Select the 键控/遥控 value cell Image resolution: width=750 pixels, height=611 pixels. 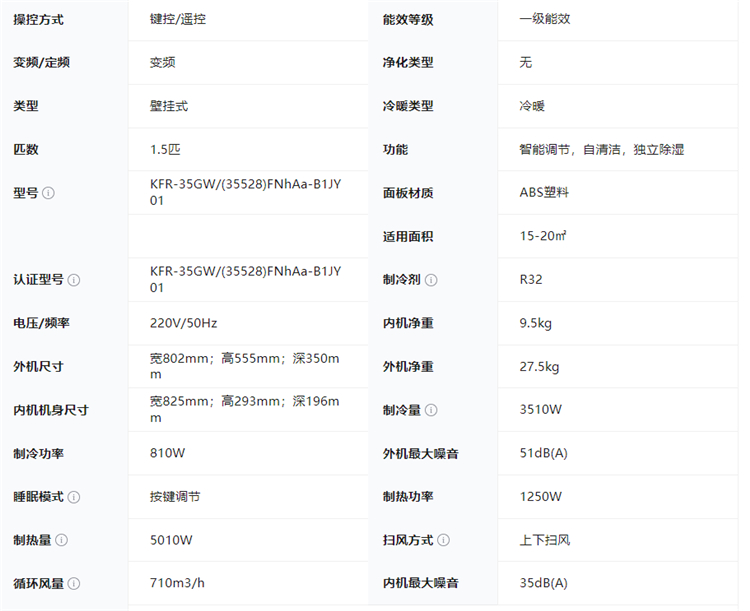(x=179, y=19)
